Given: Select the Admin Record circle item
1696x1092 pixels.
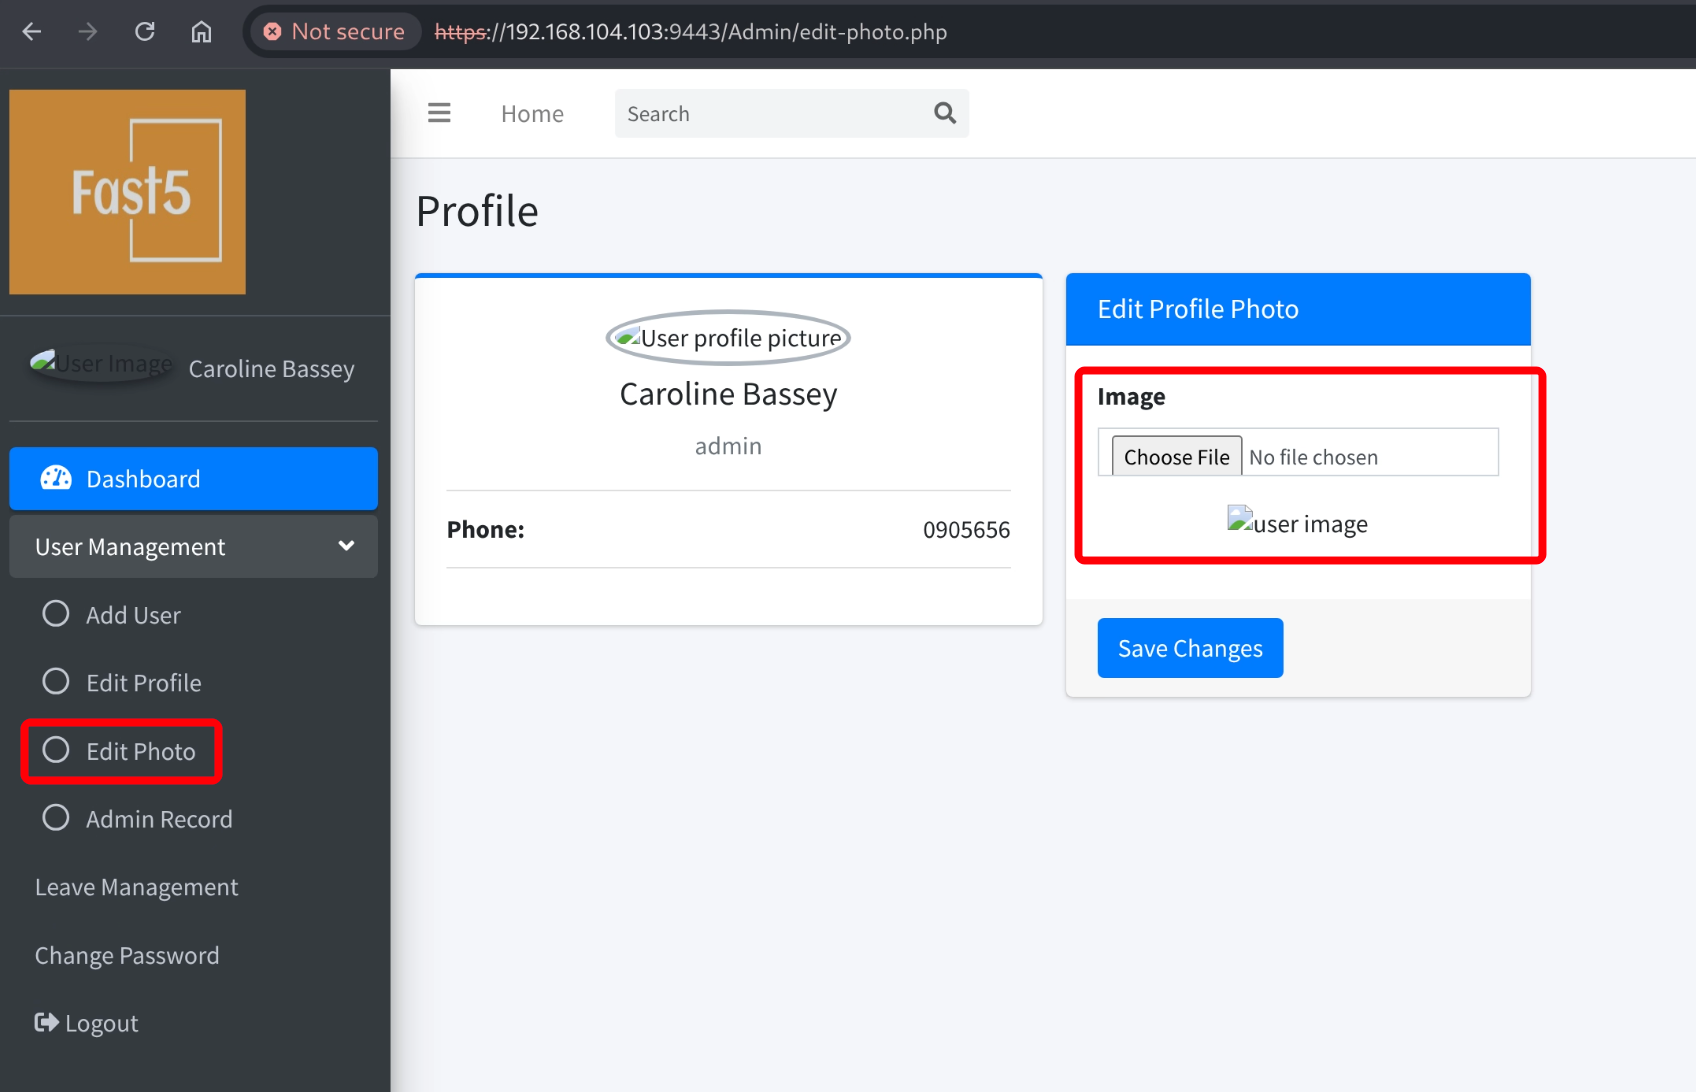Looking at the screenshot, I should click(x=56, y=818).
